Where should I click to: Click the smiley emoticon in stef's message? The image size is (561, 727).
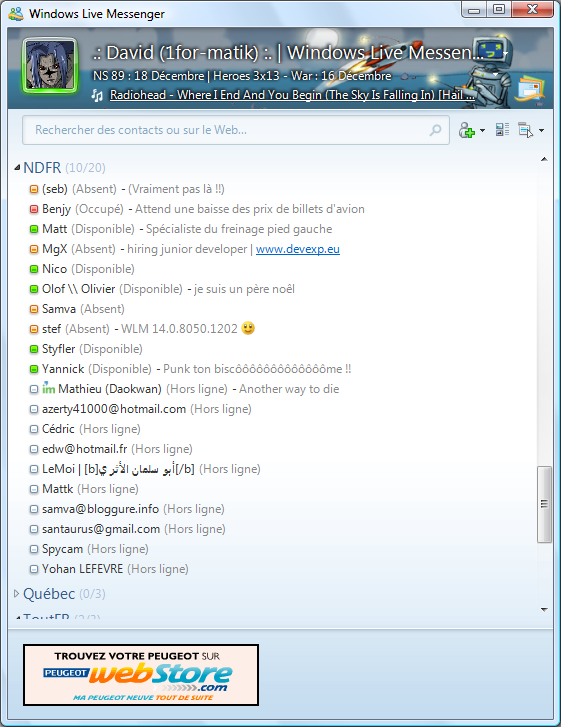[248, 328]
